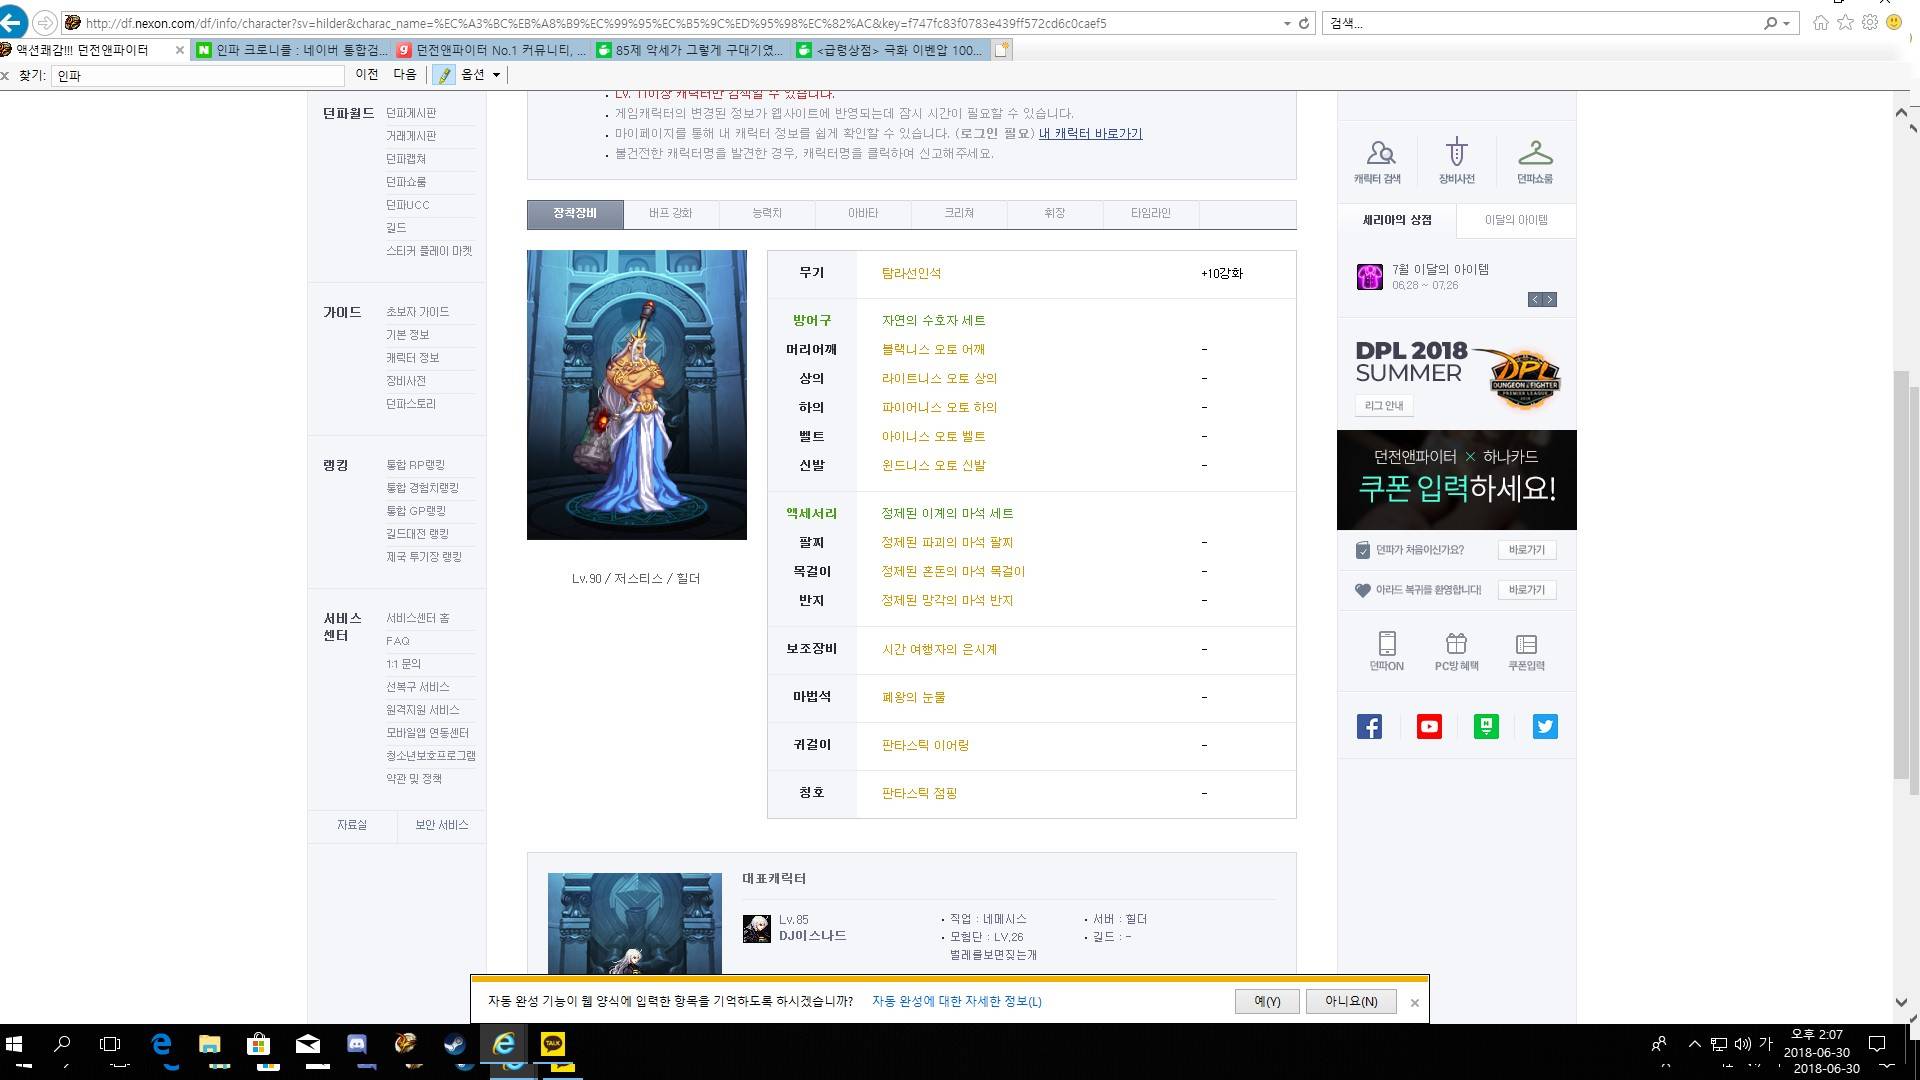Click the coupon input icon
Image resolution: width=1920 pixels, height=1080 pixels.
[x=1526, y=643]
